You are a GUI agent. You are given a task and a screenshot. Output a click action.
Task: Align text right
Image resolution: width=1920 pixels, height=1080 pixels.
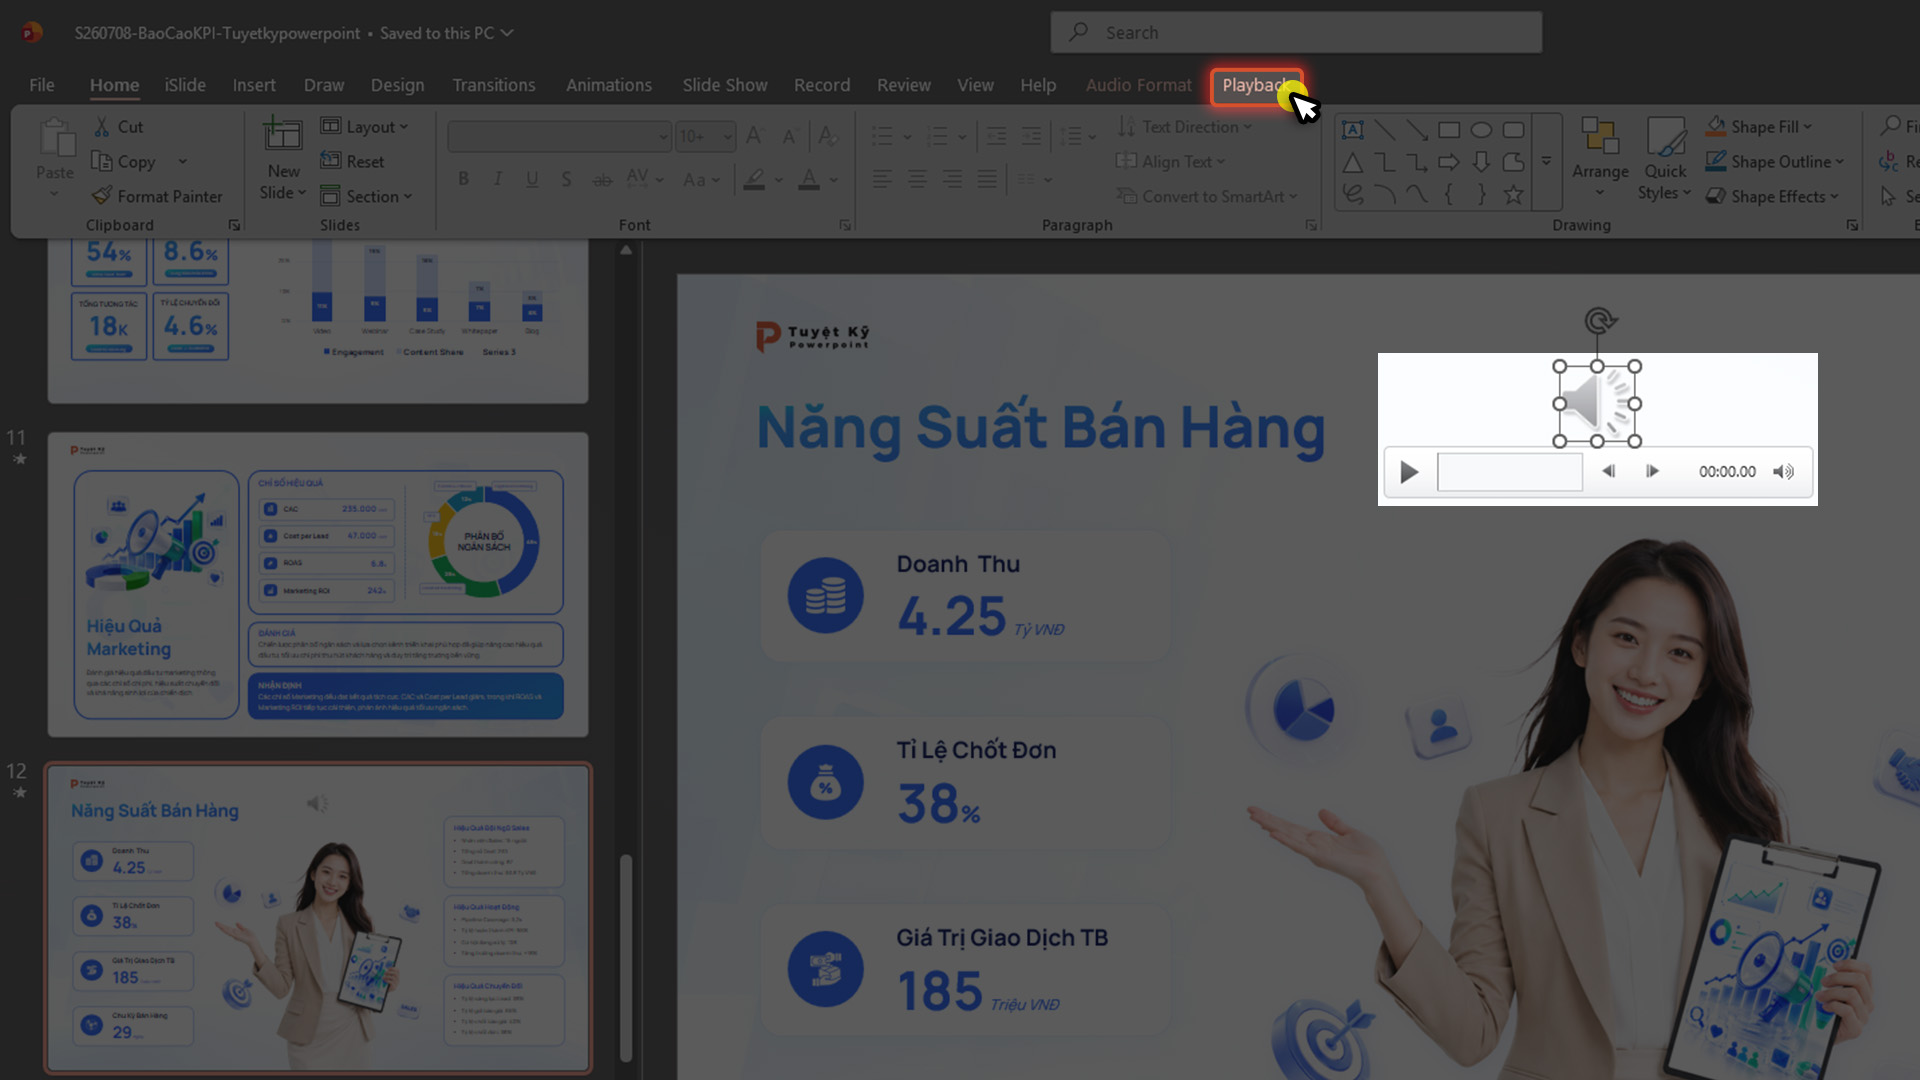[951, 180]
